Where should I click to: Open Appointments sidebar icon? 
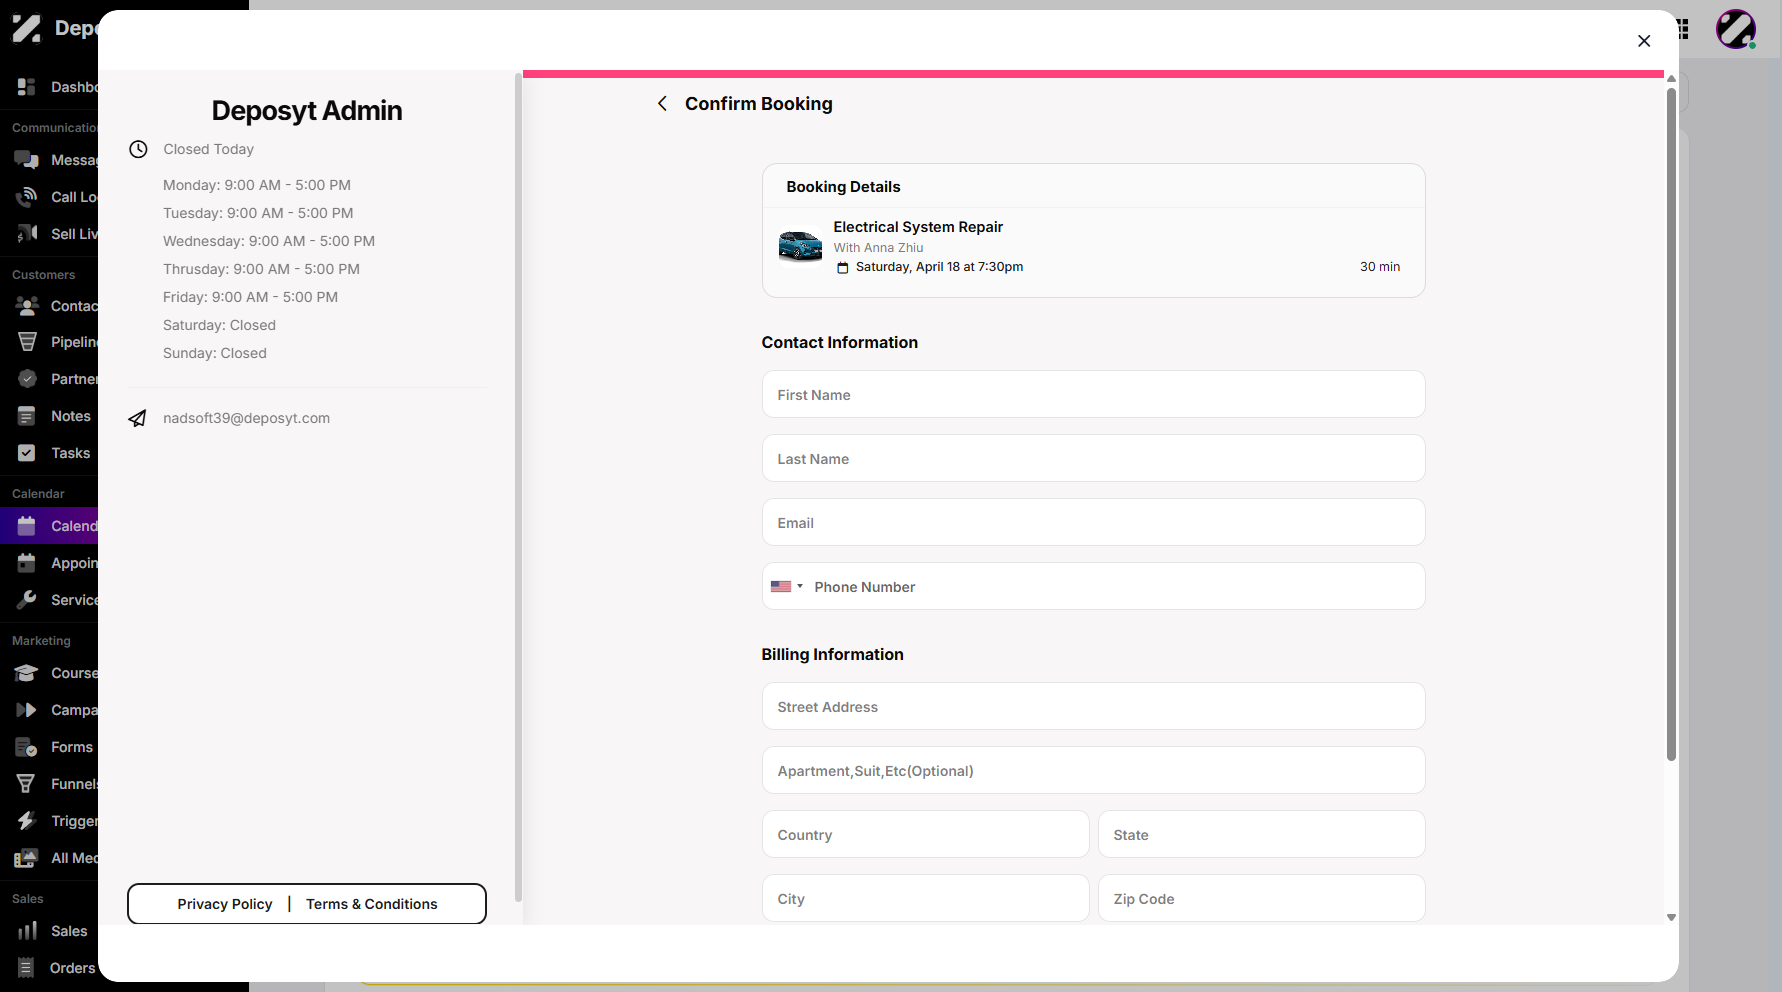click(x=27, y=563)
